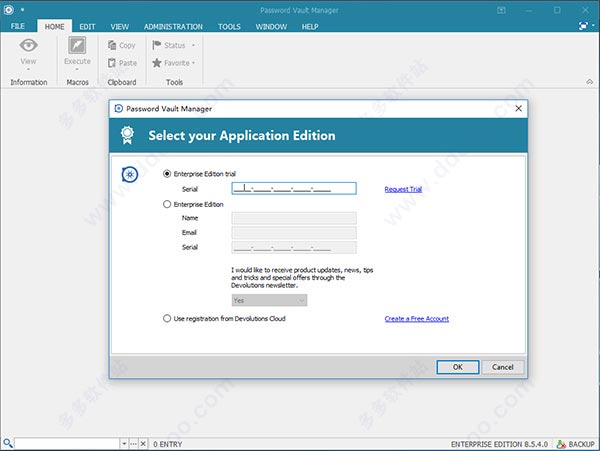Click the Paste icon in Clipboard group

pyautogui.click(x=112, y=63)
